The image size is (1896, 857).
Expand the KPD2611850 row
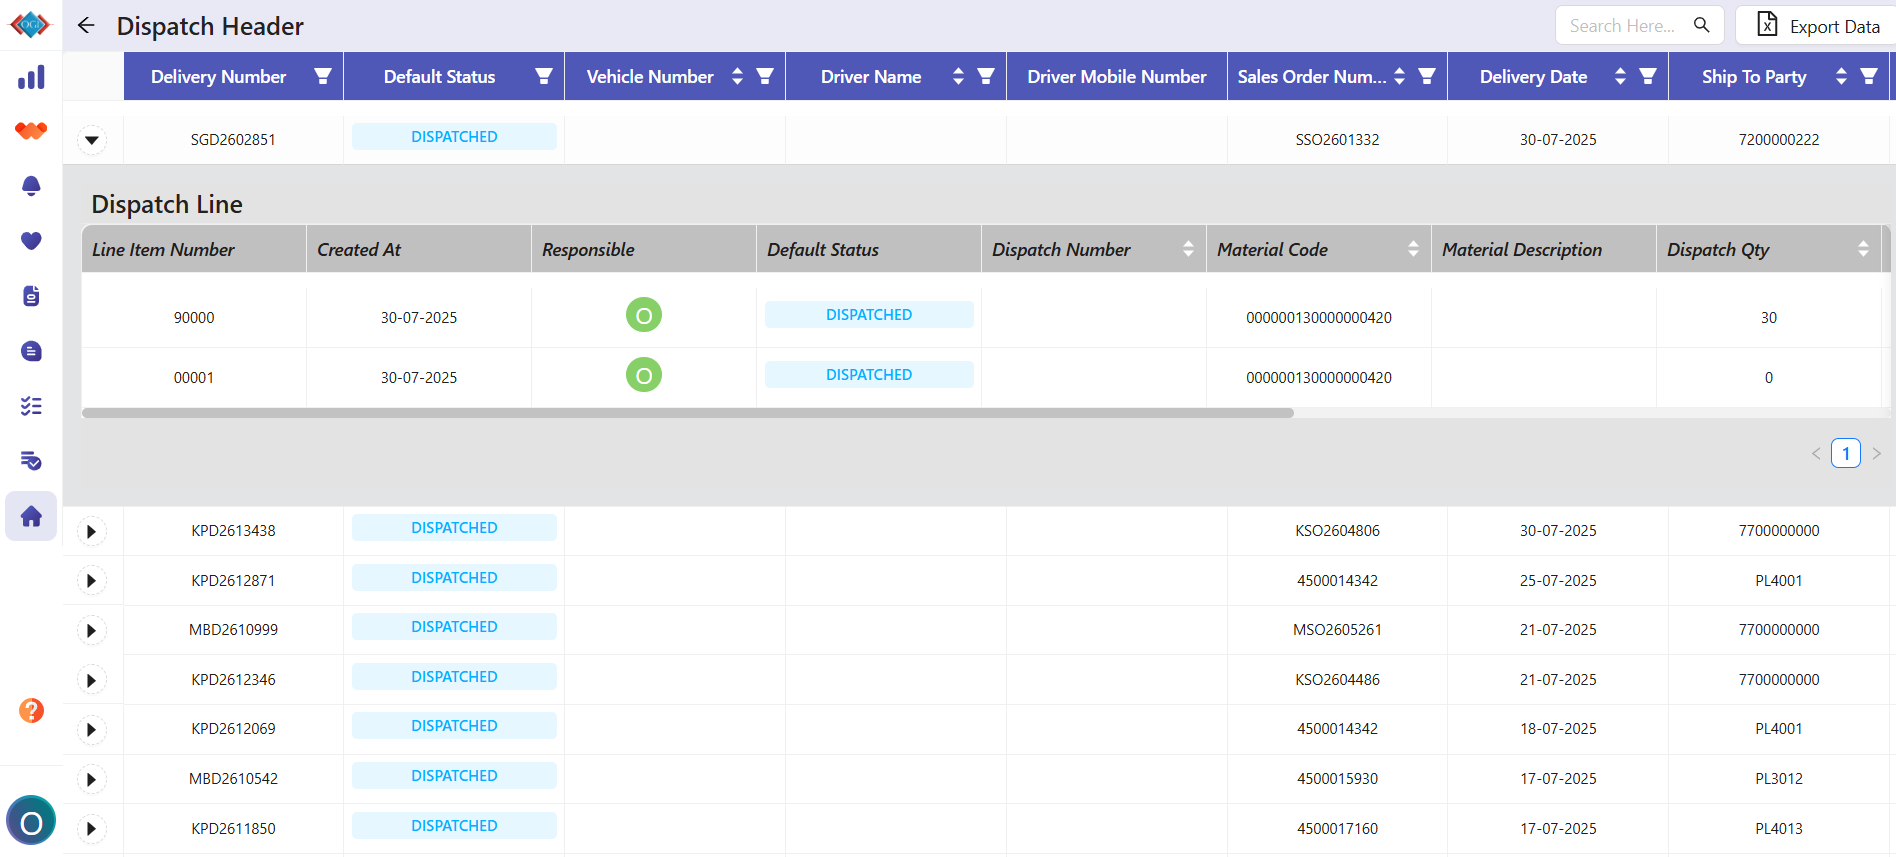[x=91, y=829]
